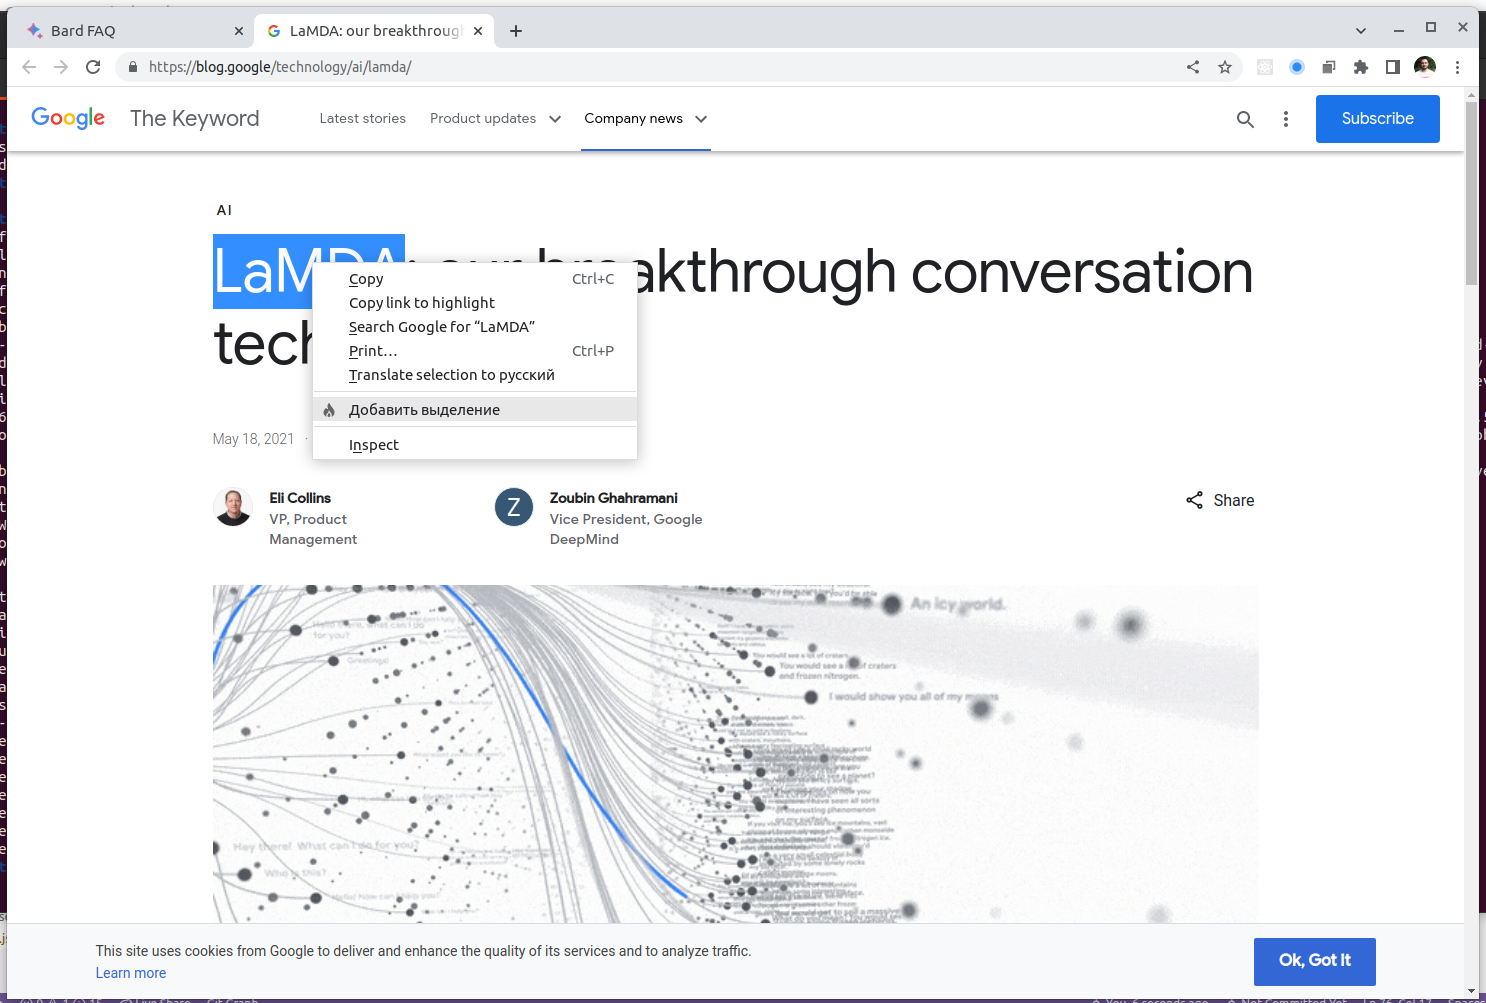
Task: Open the site search magnifier icon
Action: pos(1245,119)
